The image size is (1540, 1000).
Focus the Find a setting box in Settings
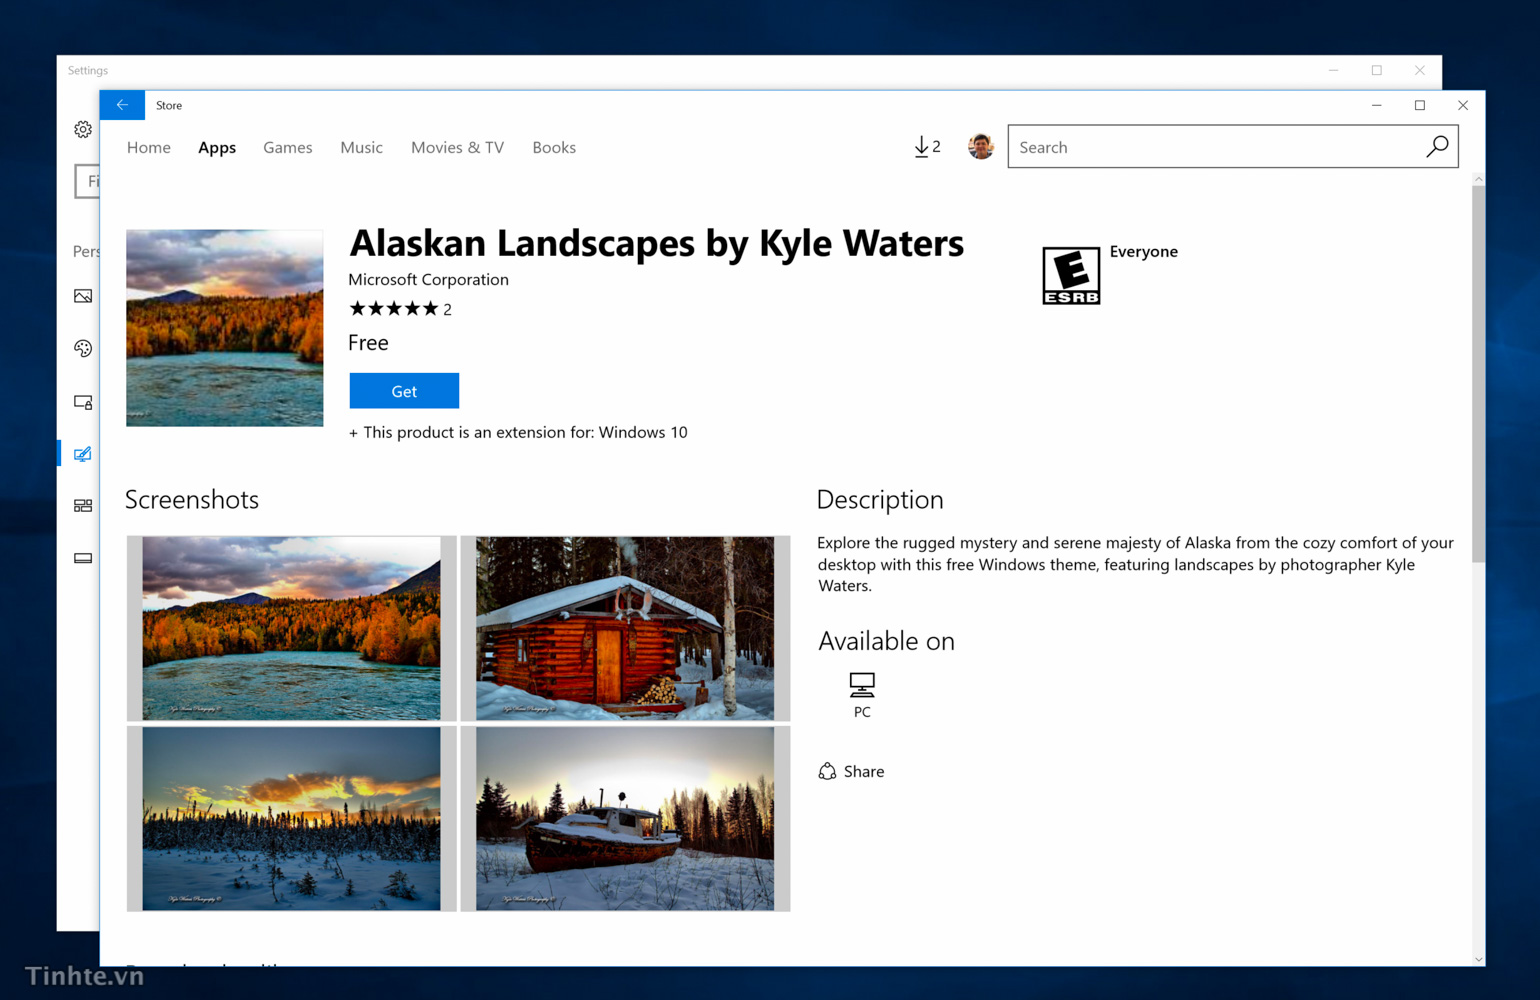(88, 181)
